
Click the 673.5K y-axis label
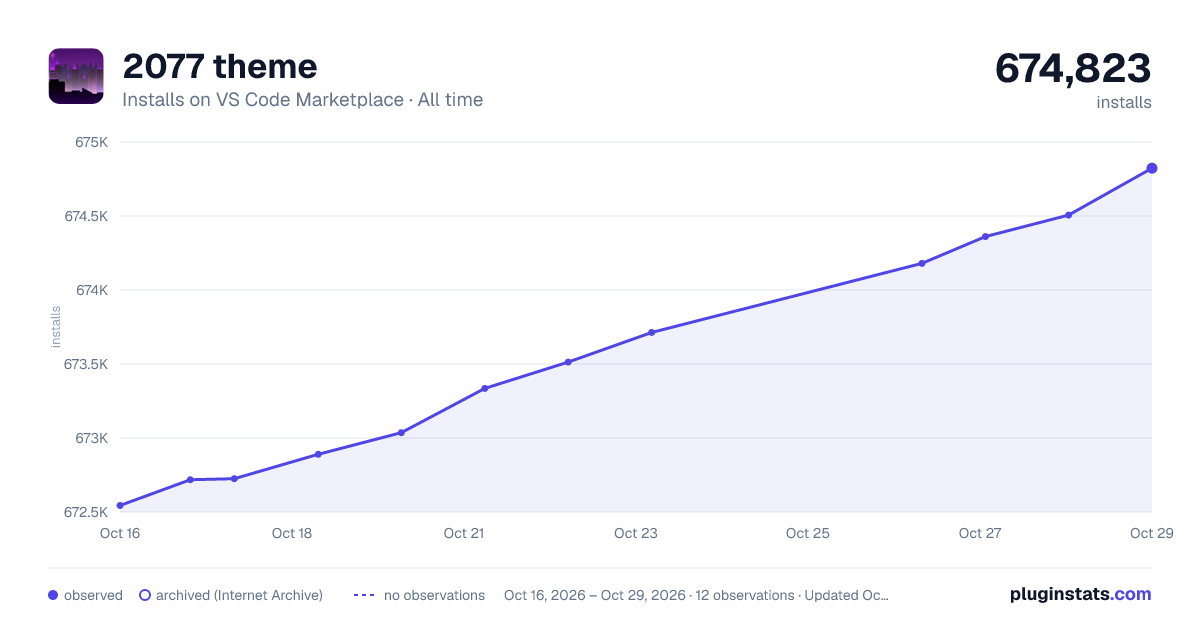click(85, 364)
